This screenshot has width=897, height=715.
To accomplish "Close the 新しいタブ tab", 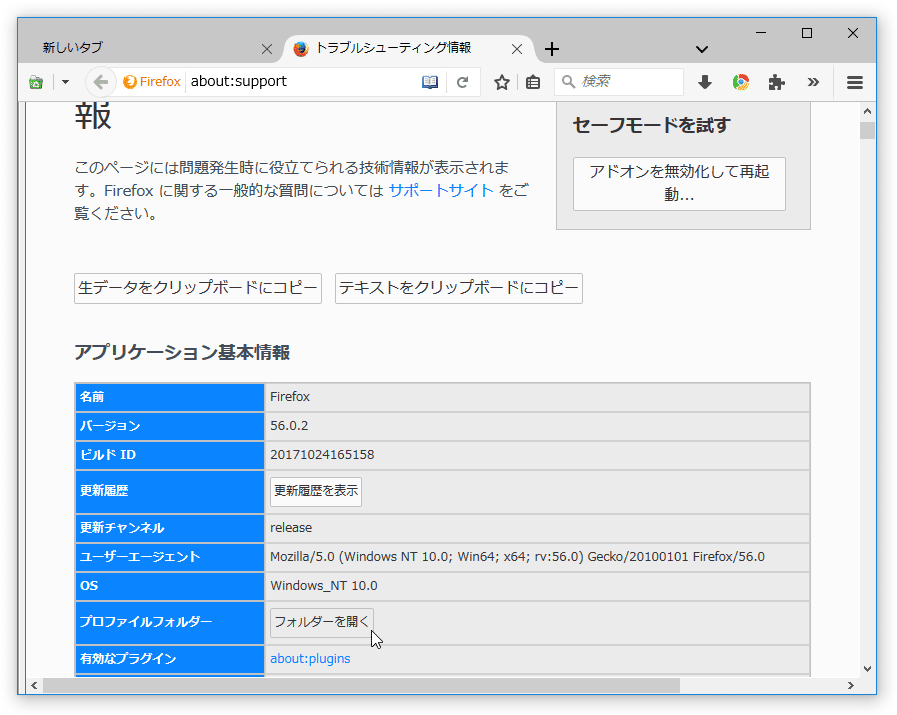I will tap(267, 49).
